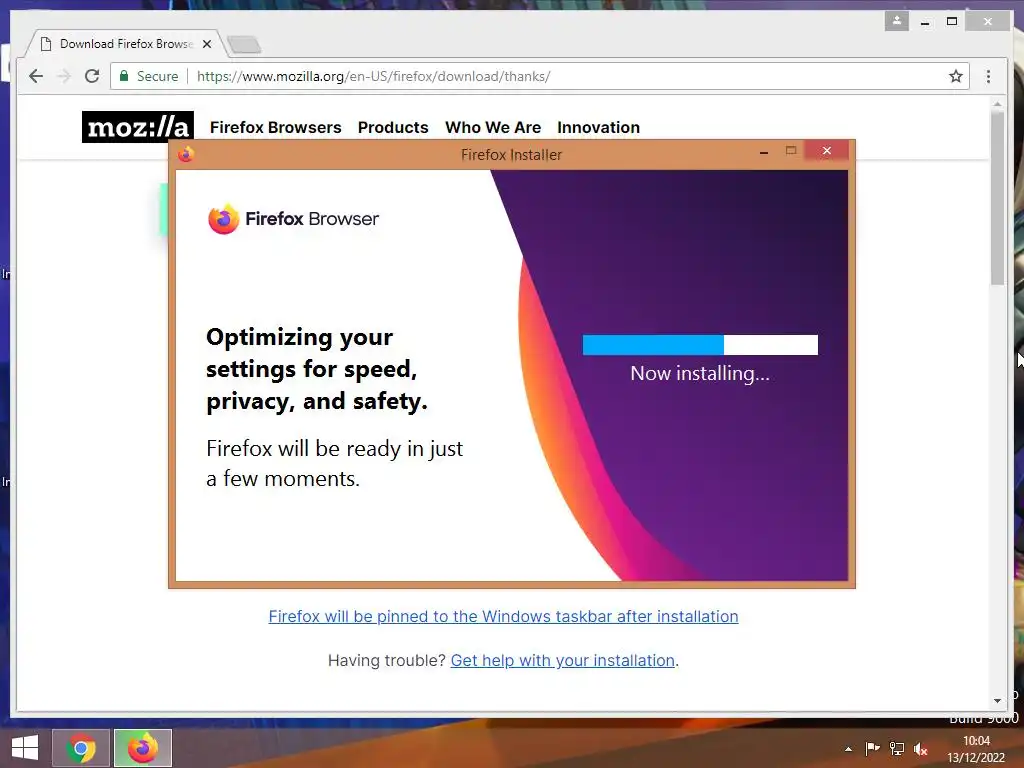Click the 'Now installing...' status text
The width and height of the screenshot is (1024, 768).
pyautogui.click(x=700, y=373)
